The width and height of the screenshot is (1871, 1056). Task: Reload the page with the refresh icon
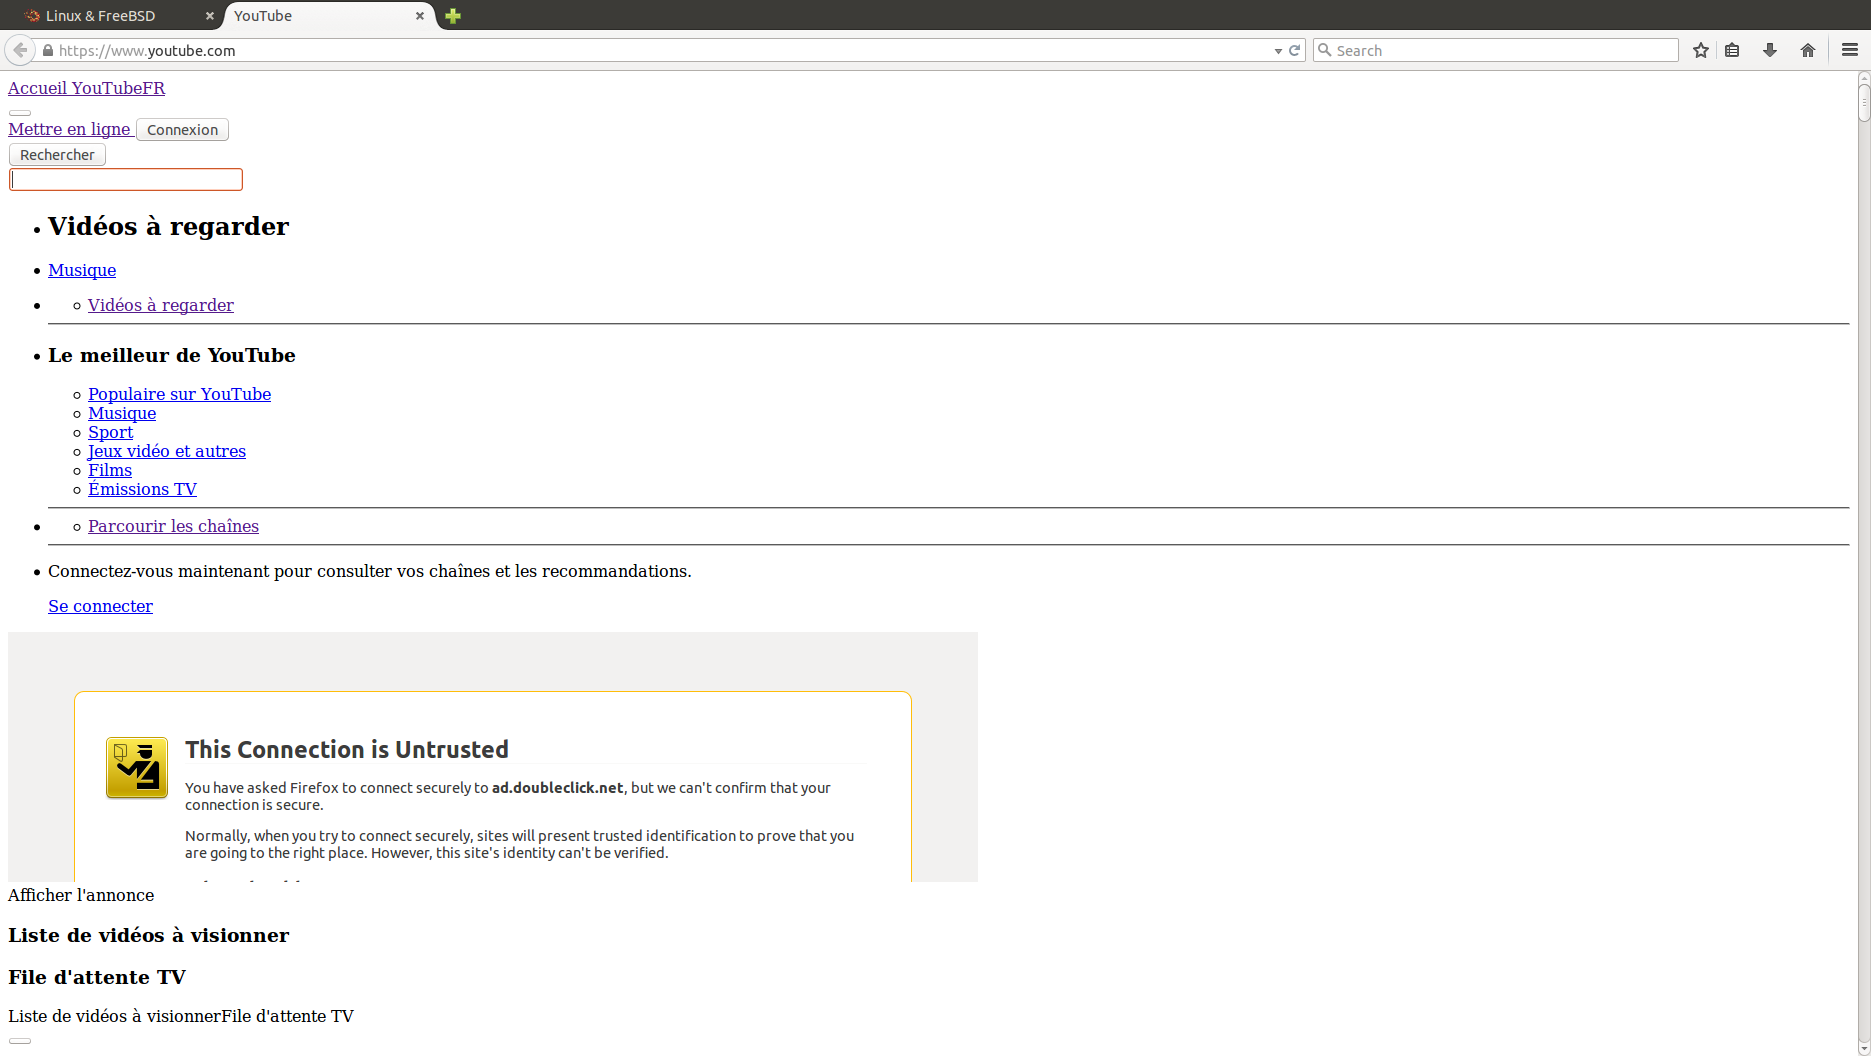pos(1294,49)
